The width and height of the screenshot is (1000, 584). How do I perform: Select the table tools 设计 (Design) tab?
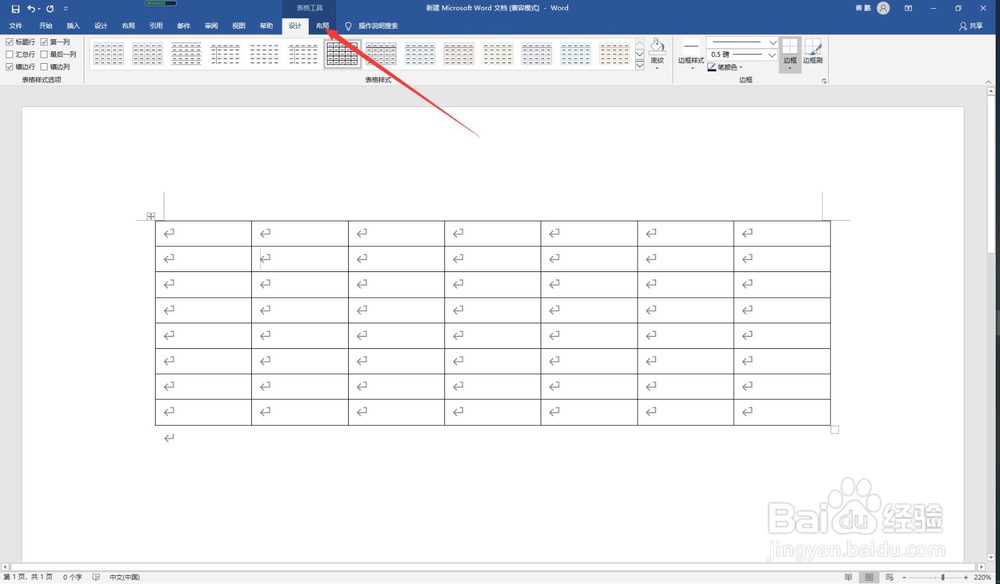pos(295,26)
